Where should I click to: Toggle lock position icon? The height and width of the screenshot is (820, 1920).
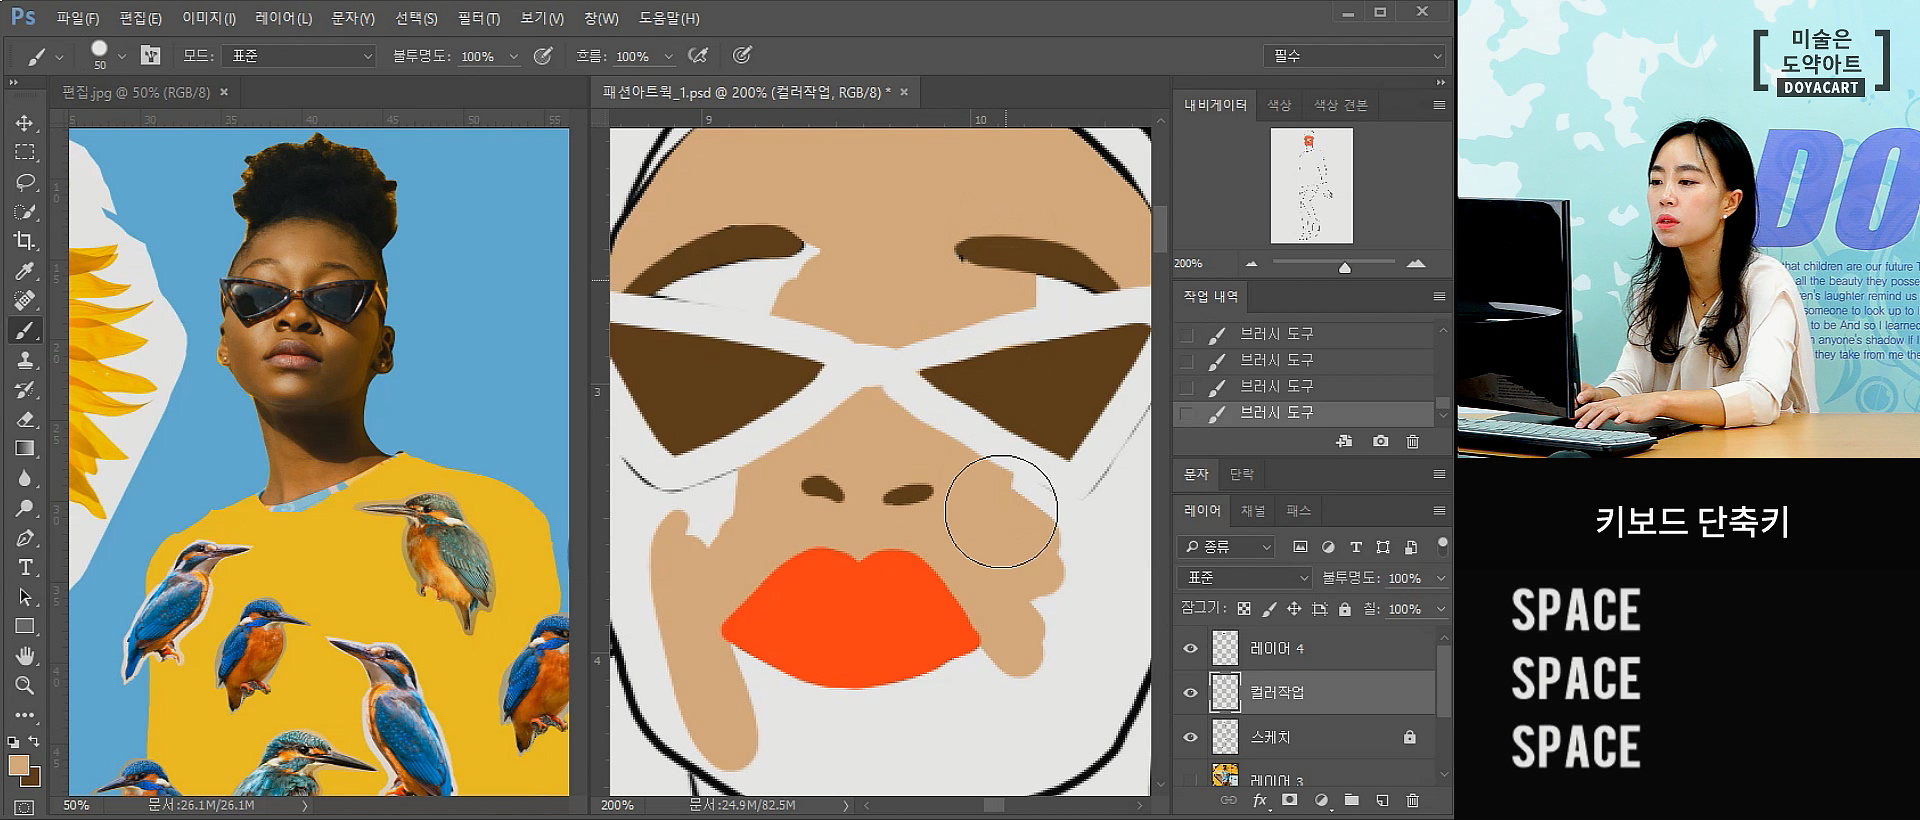(1294, 608)
